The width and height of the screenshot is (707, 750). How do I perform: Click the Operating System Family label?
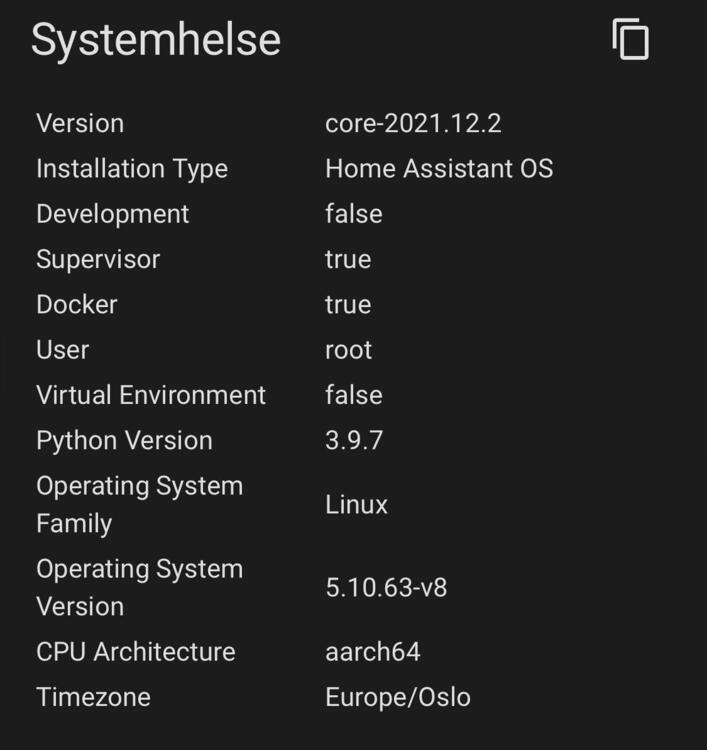click(139, 504)
